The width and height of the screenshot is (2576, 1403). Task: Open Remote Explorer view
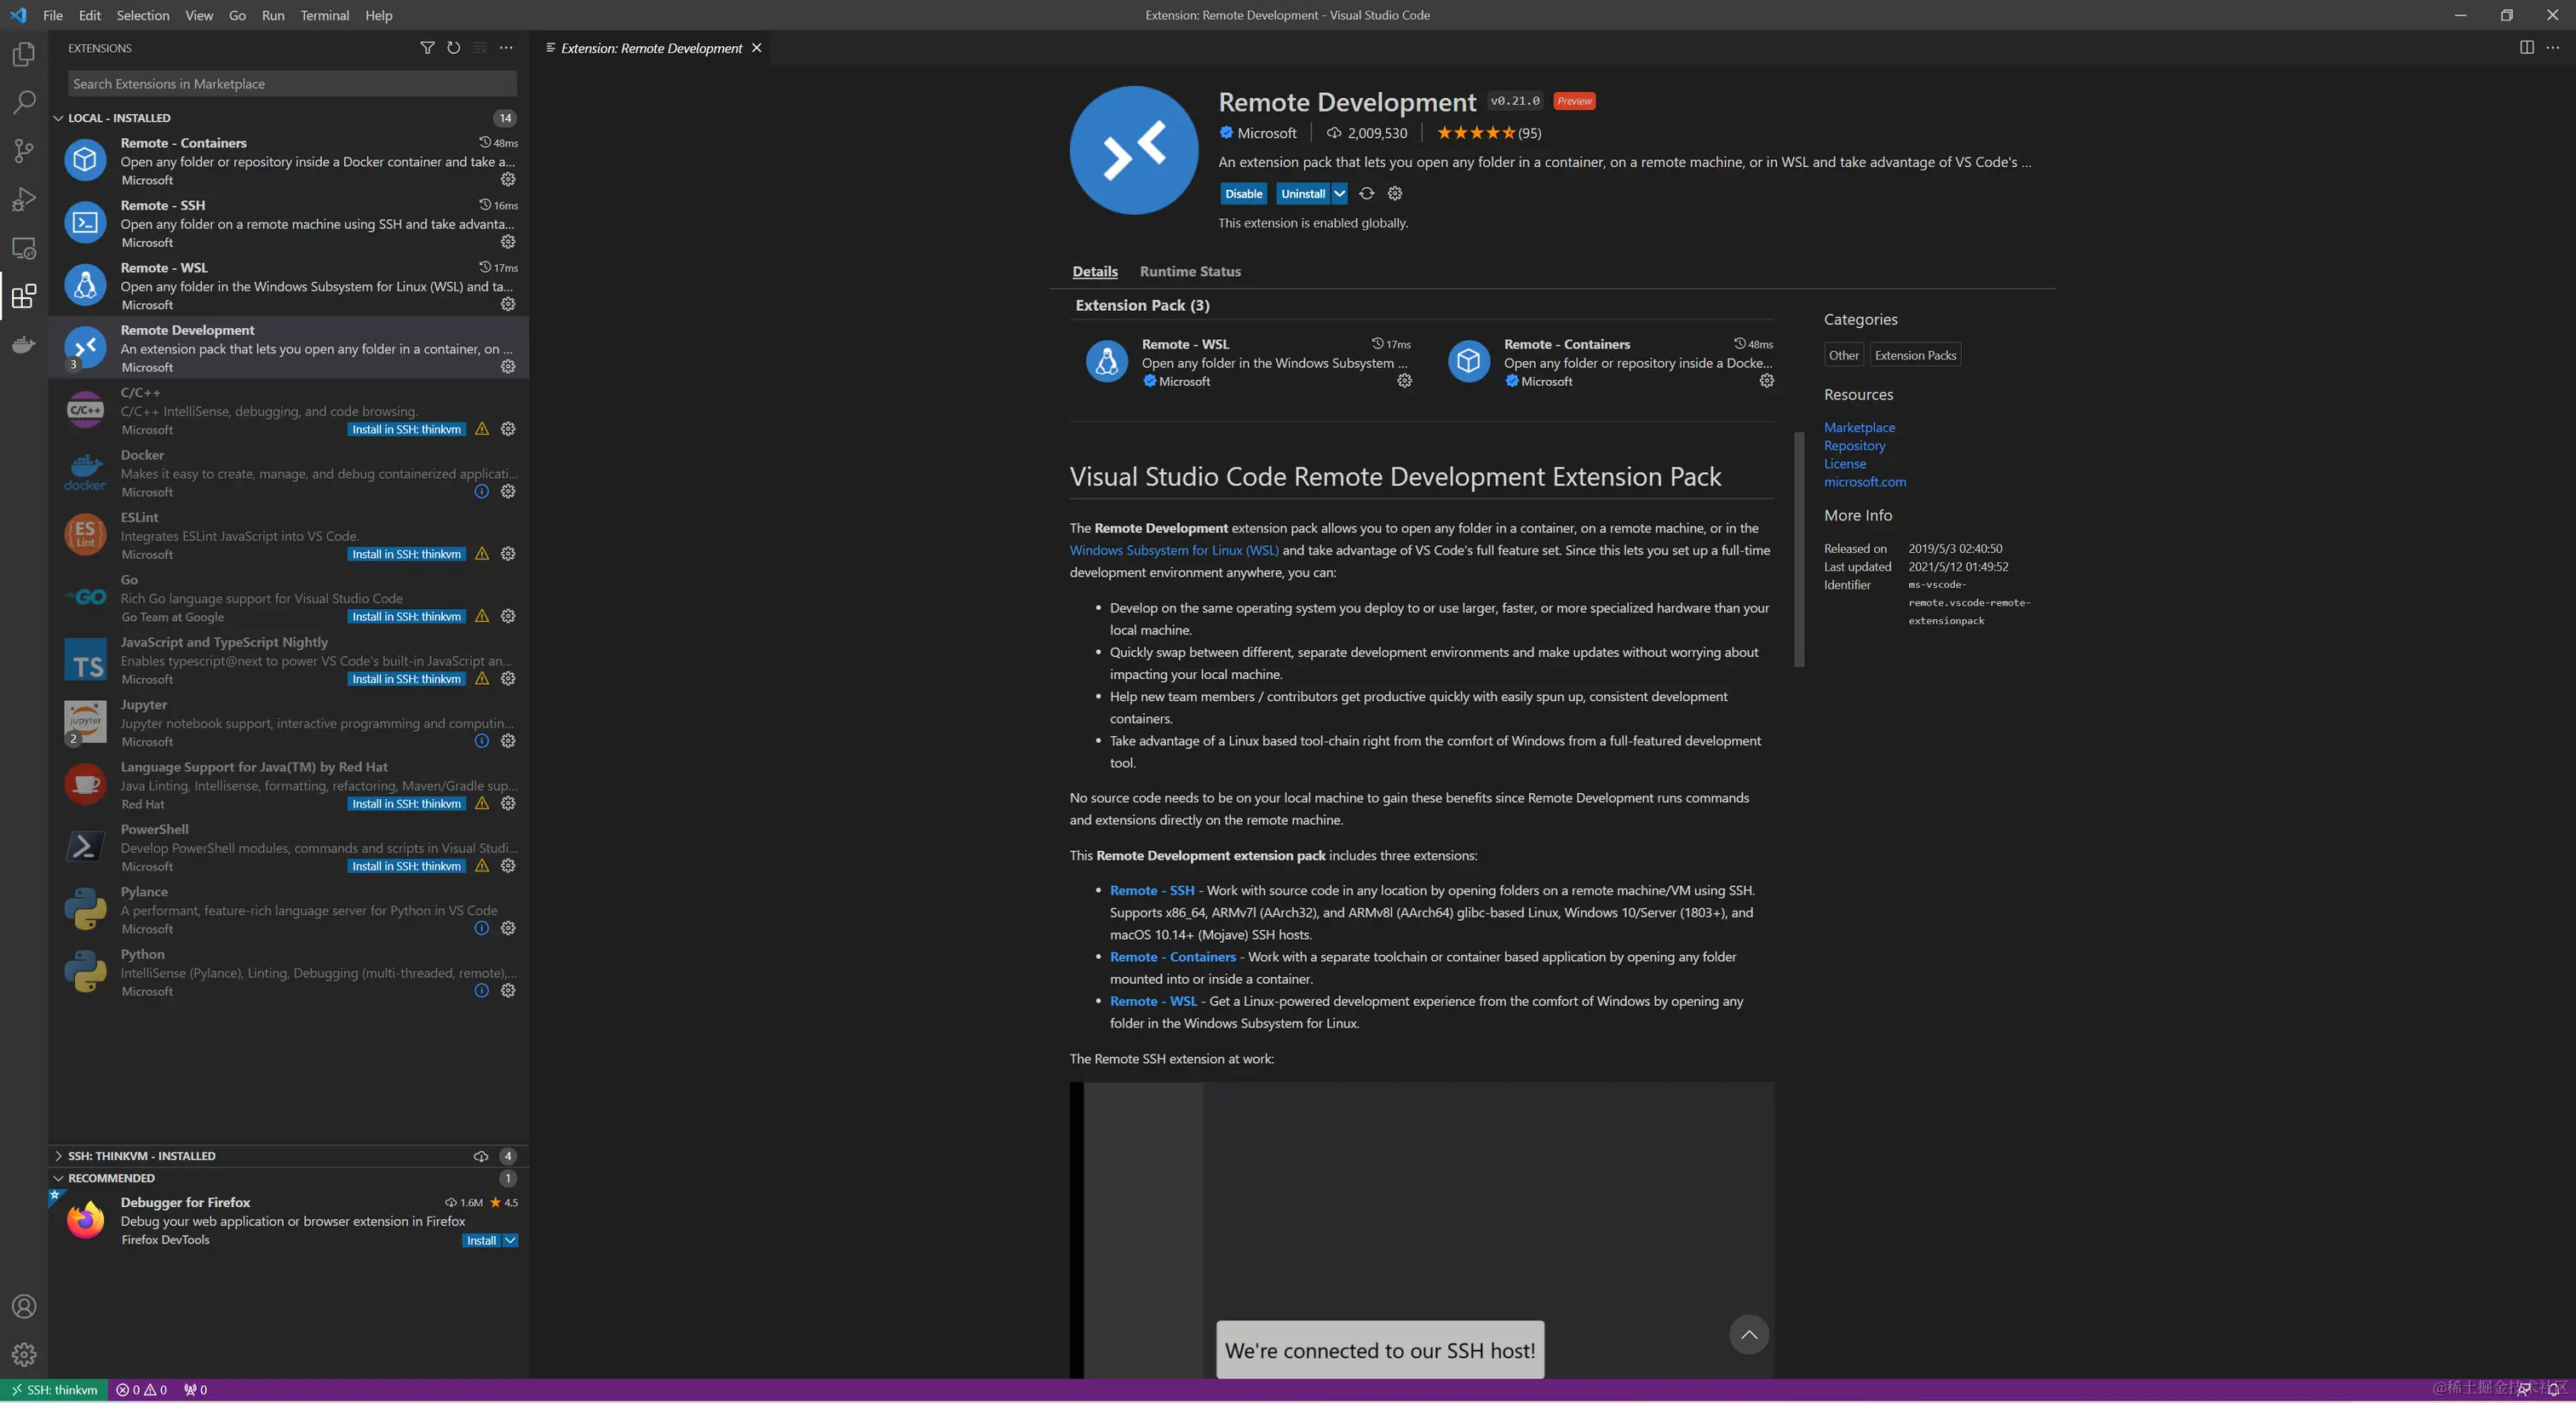24,248
